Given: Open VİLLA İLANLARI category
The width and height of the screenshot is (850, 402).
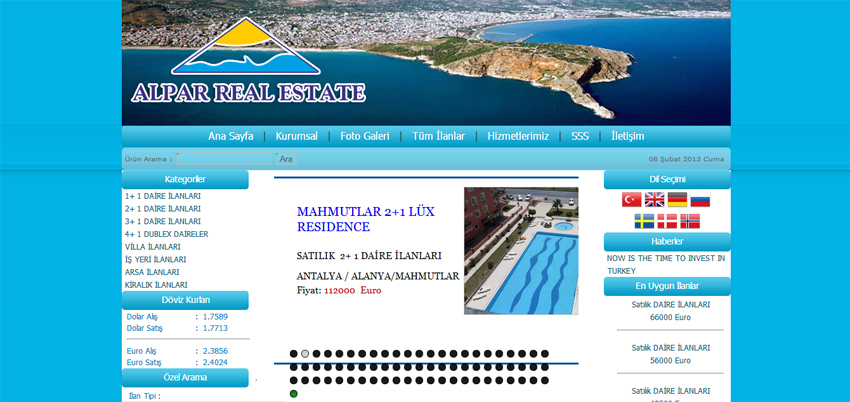Looking at the screenshot, I should tap(153, 247).
